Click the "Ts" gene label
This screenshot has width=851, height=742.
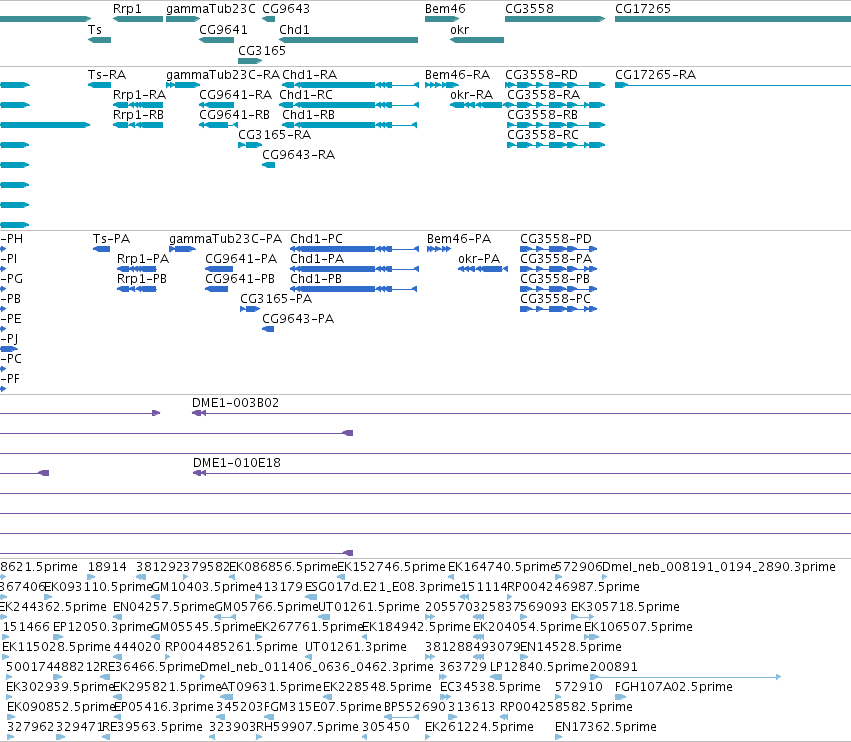coord(95,29)
